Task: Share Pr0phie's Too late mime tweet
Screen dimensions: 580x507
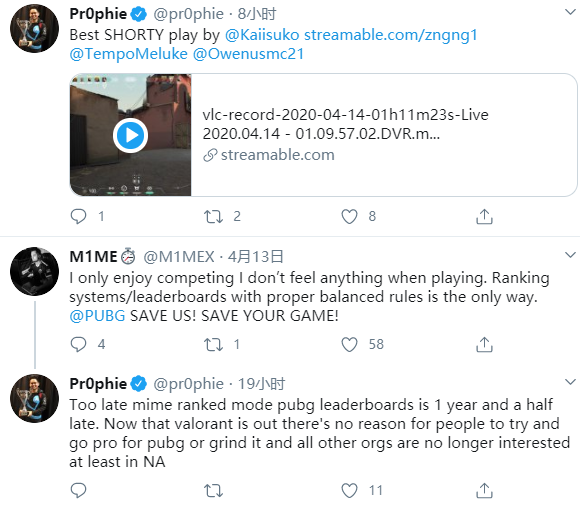Action: click(484, 490)
